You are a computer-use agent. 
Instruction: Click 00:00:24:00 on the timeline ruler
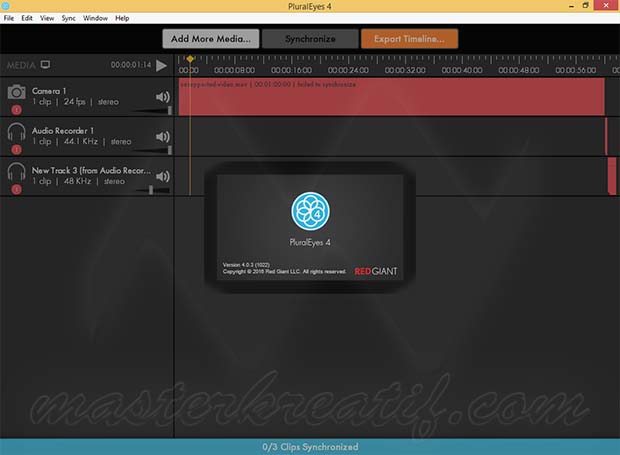click(x=348, y=70)
